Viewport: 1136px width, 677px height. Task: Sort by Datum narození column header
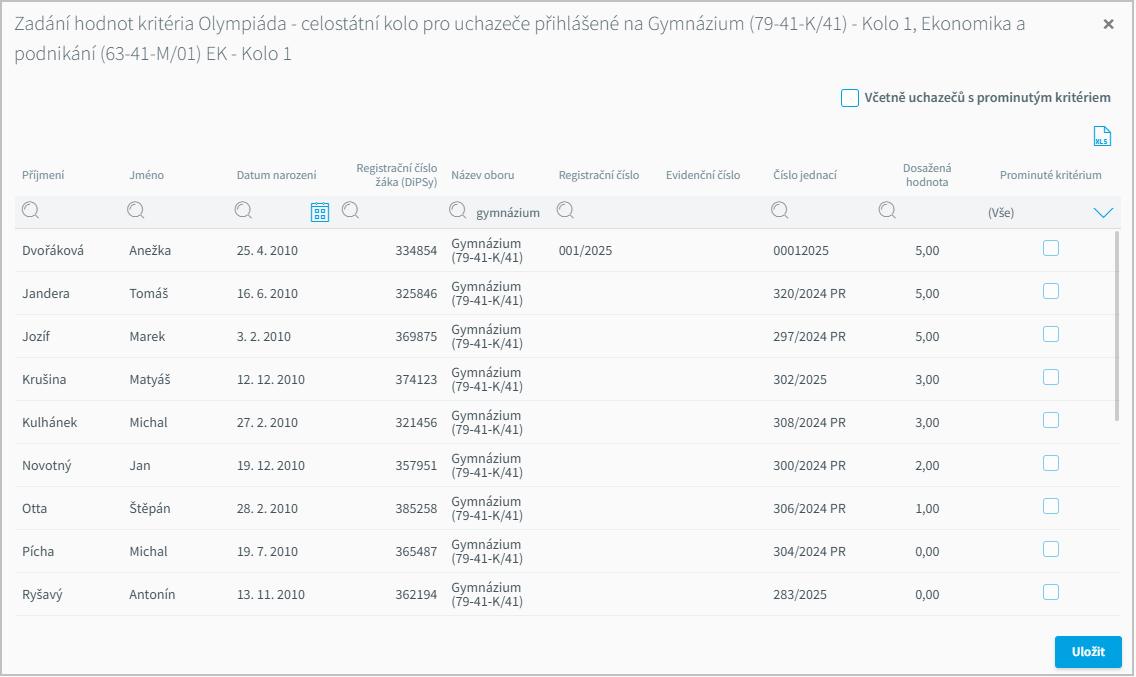(x=277, y=175)
